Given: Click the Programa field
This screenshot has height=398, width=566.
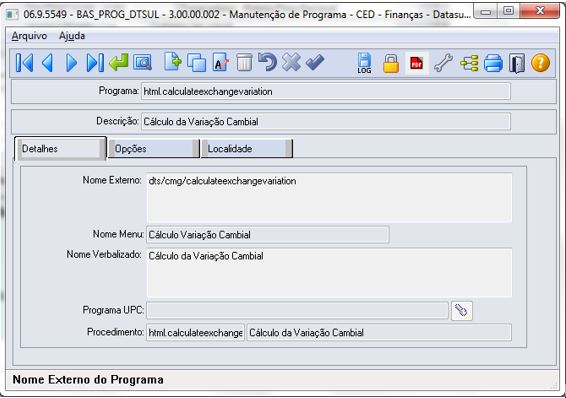Looking at the screenshot, I should coord(326,91).
